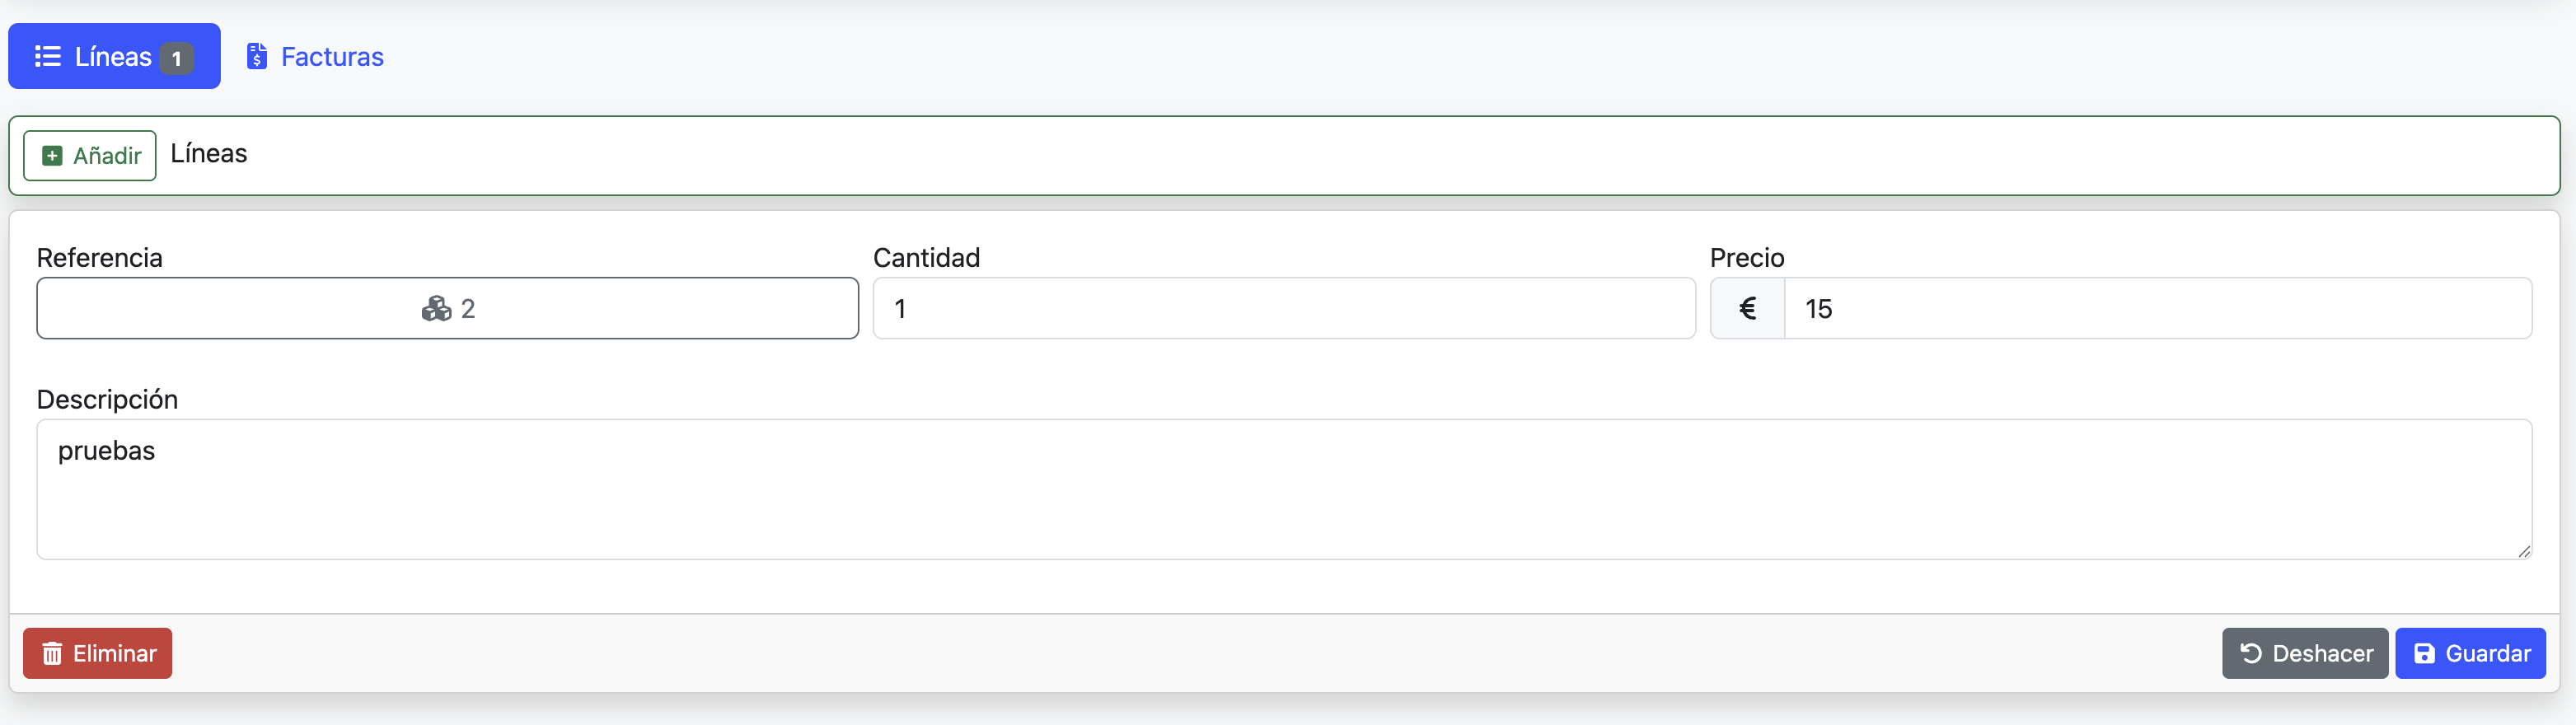Click the undo arrow icon on Deshacer

click(2250, 653)
